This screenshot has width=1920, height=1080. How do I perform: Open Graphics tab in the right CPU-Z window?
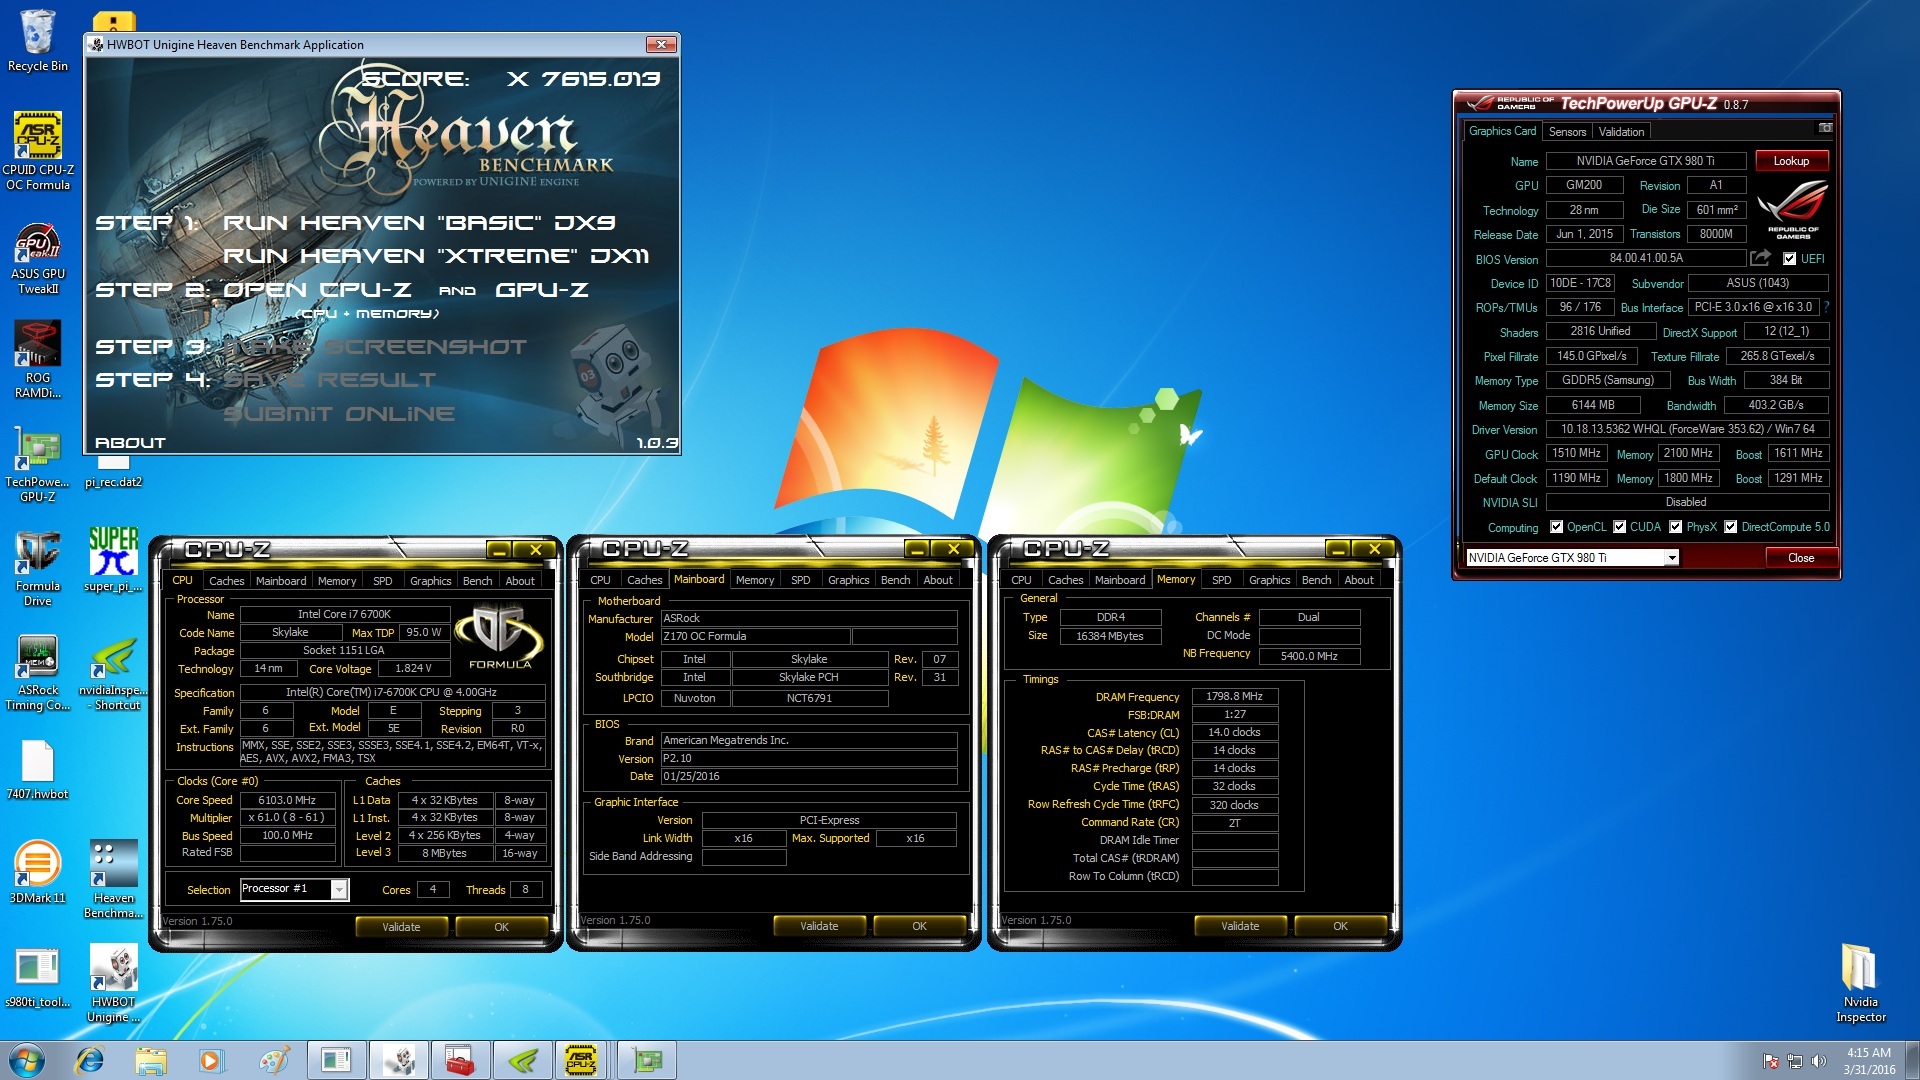click(x=1269, y=580)
